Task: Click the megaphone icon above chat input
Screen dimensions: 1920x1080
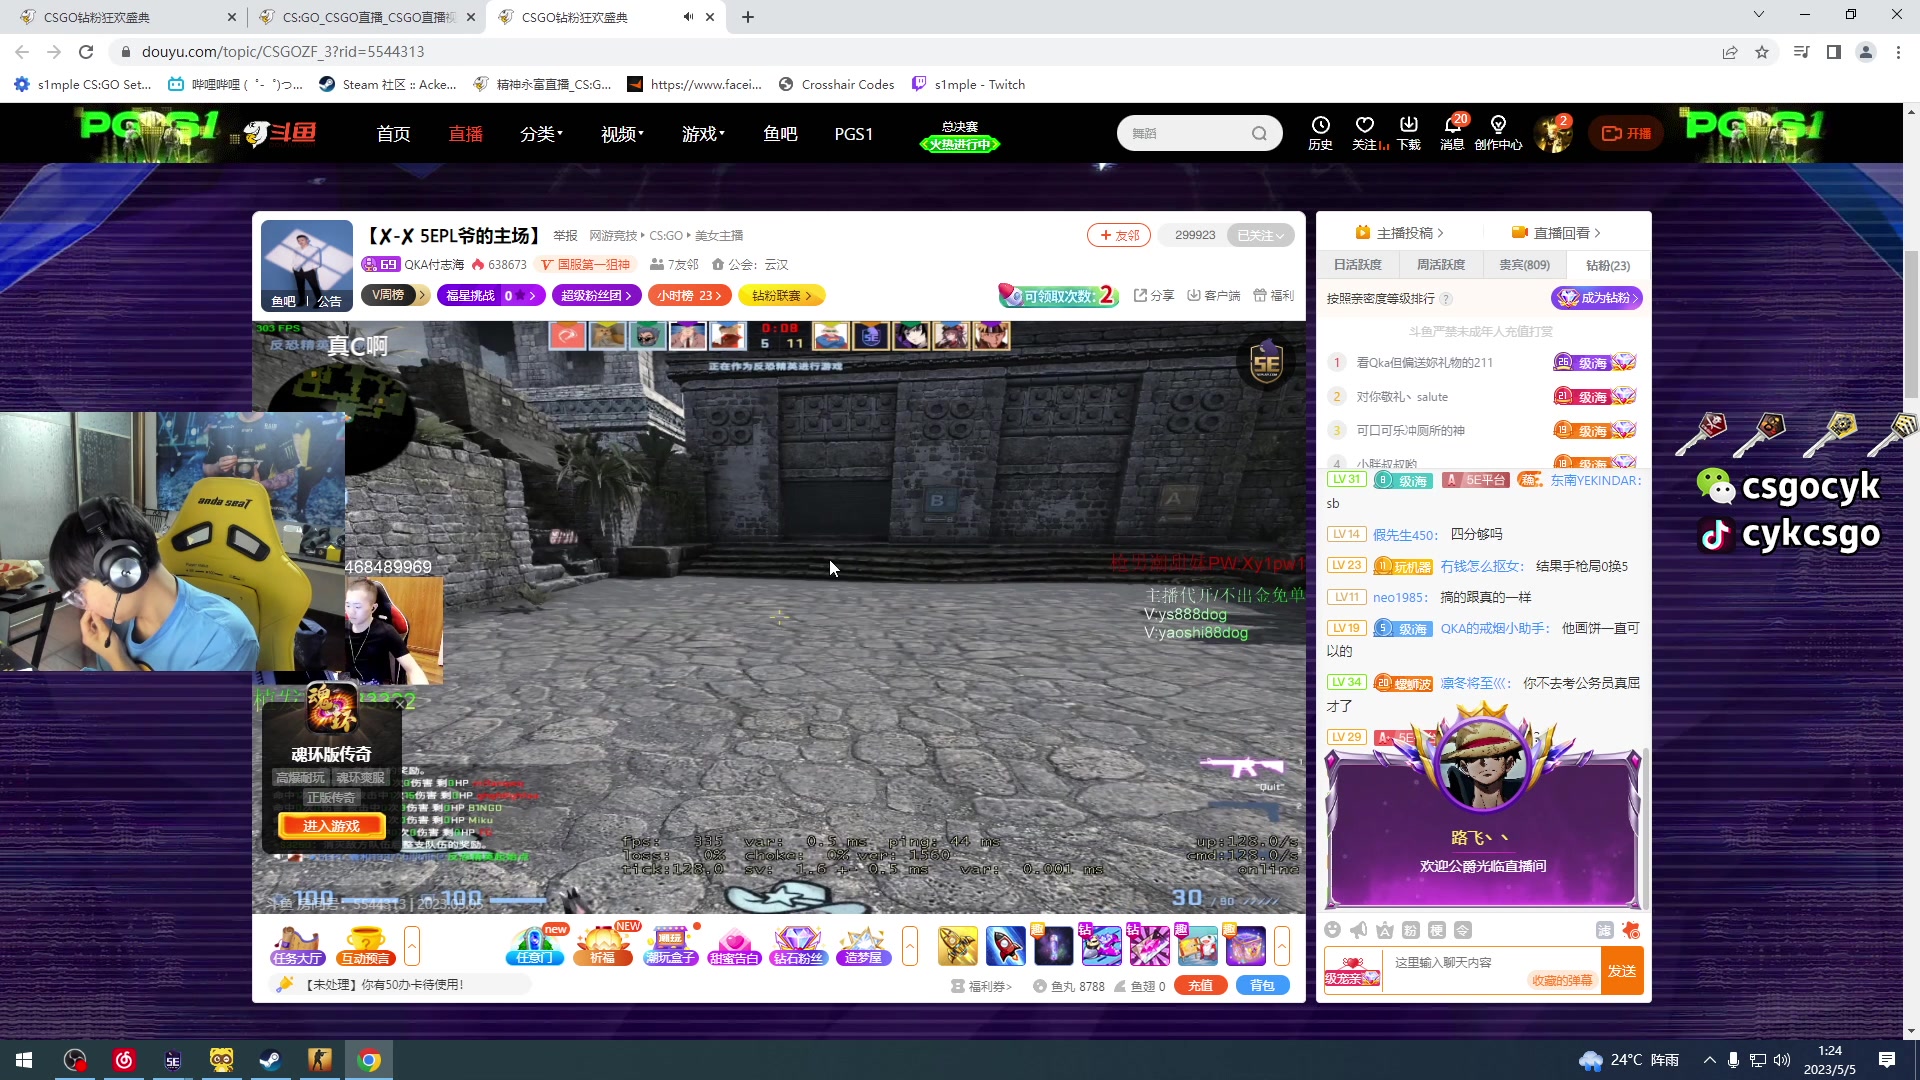Action: pyautogui.click(x=1358, y=930)
